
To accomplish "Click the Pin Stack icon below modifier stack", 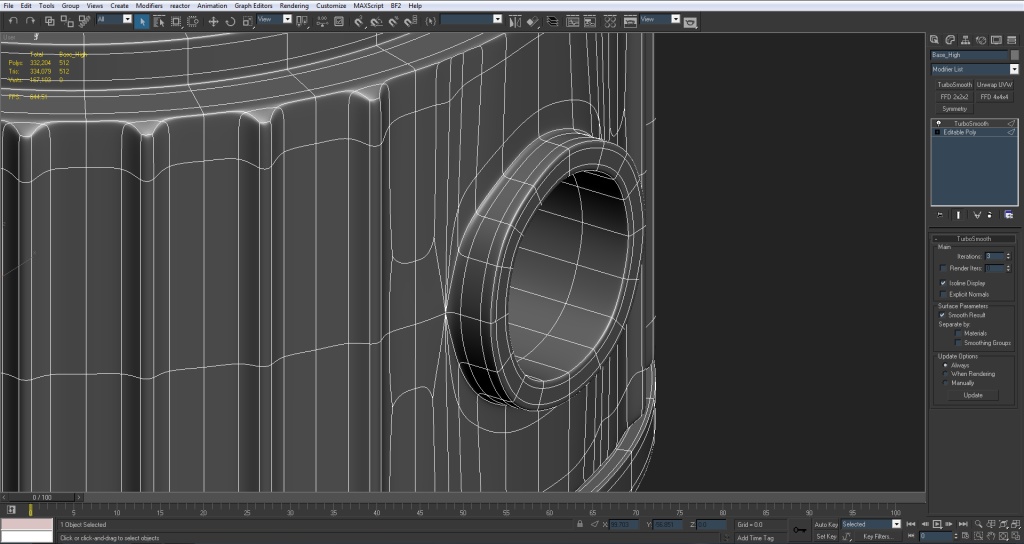I will pyautogui.click(x=940, y=215).
